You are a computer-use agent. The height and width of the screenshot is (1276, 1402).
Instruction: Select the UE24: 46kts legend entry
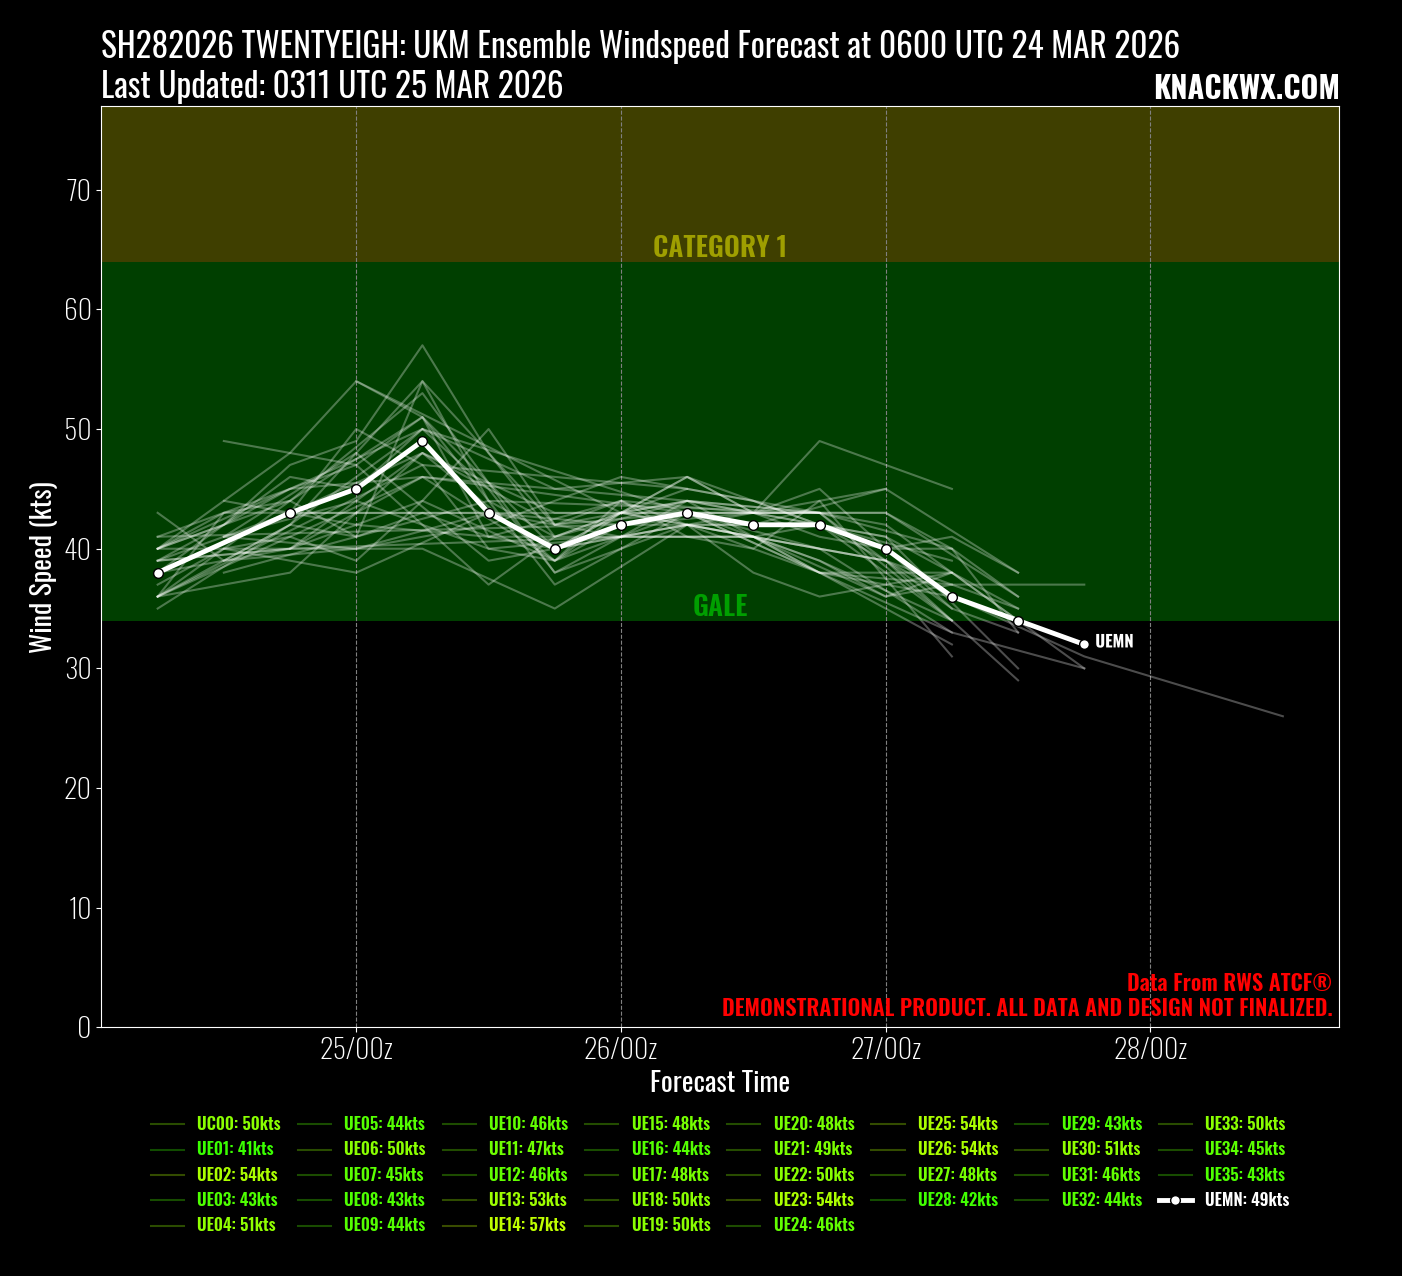(813, 1225)
